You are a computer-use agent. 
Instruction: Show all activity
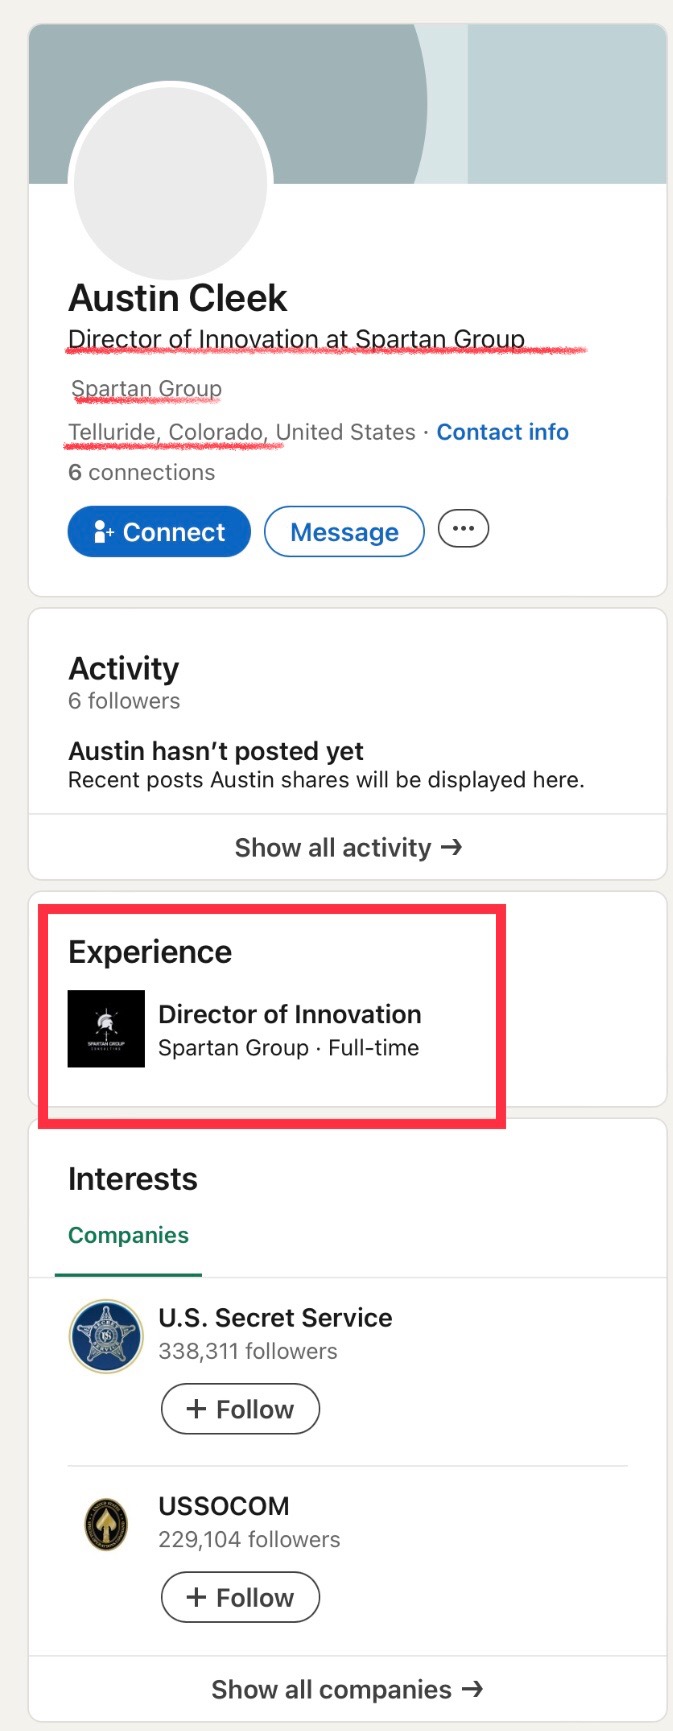click(348, 848)
